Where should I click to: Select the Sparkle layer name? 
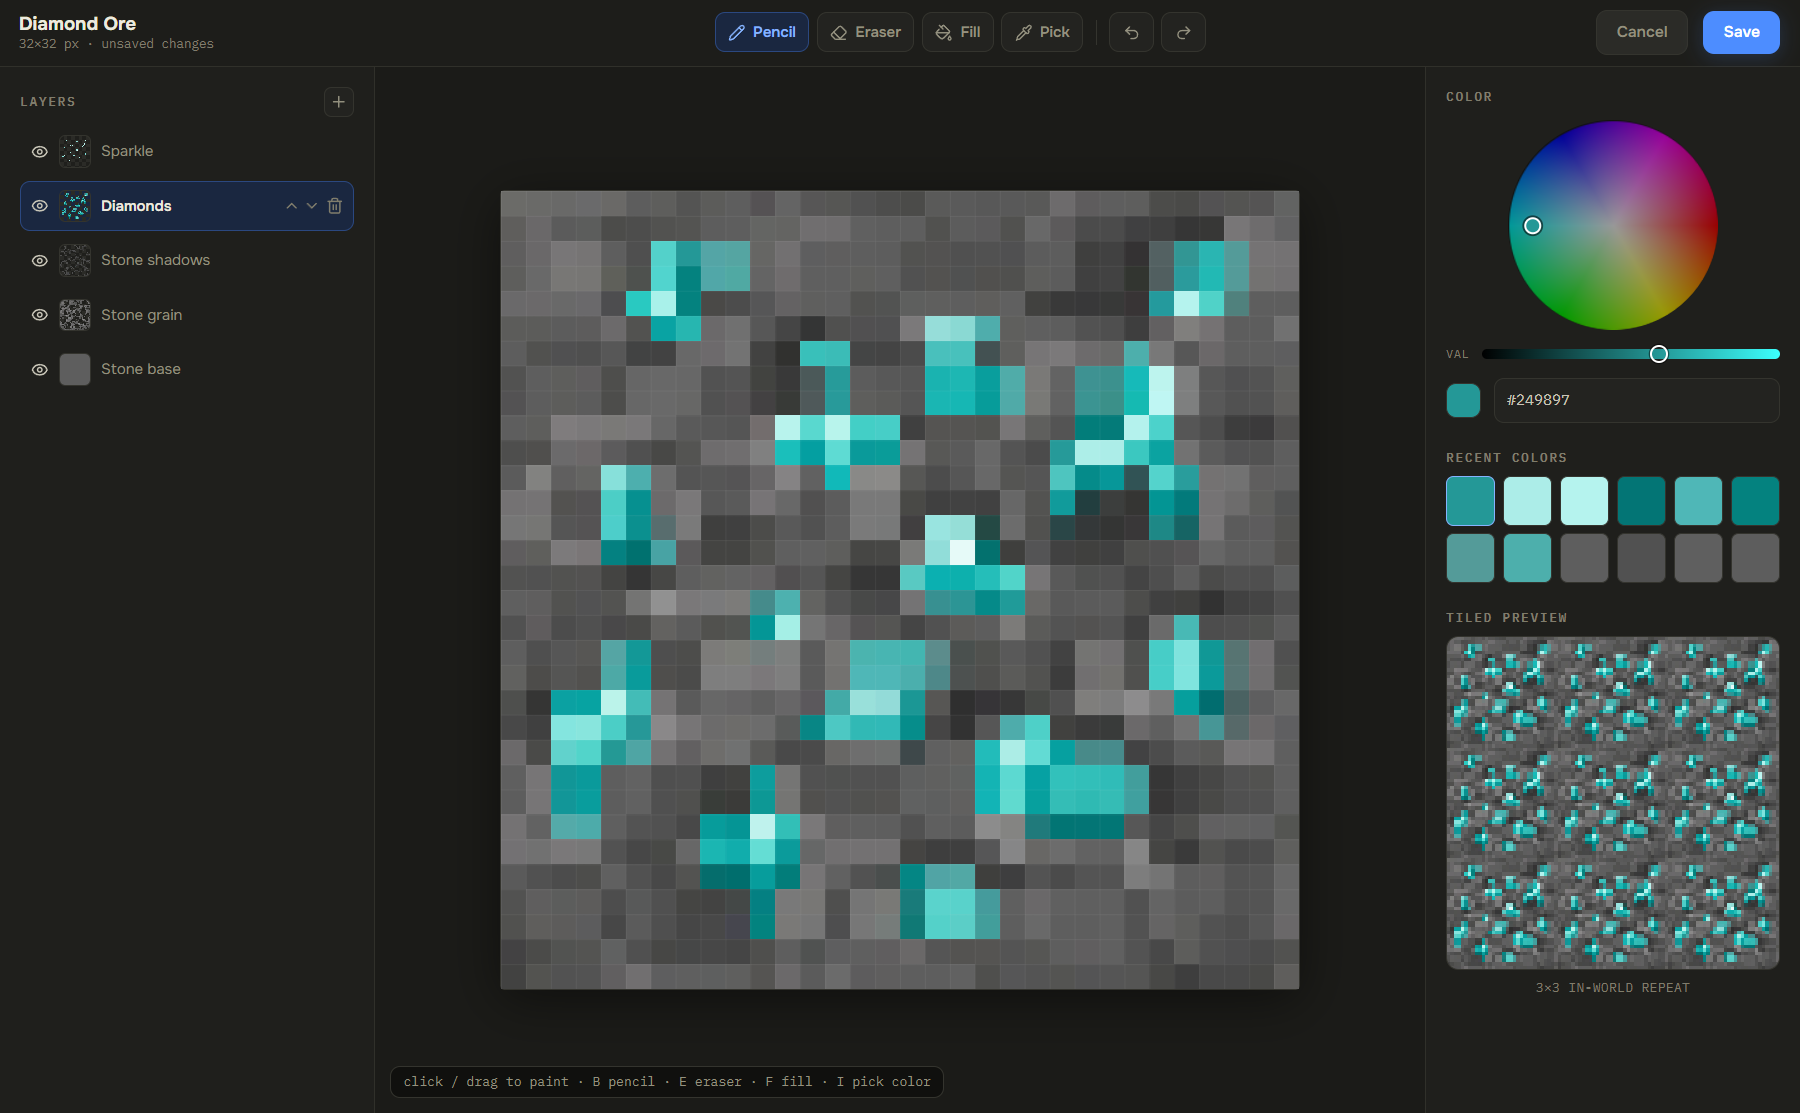point(127,151)
